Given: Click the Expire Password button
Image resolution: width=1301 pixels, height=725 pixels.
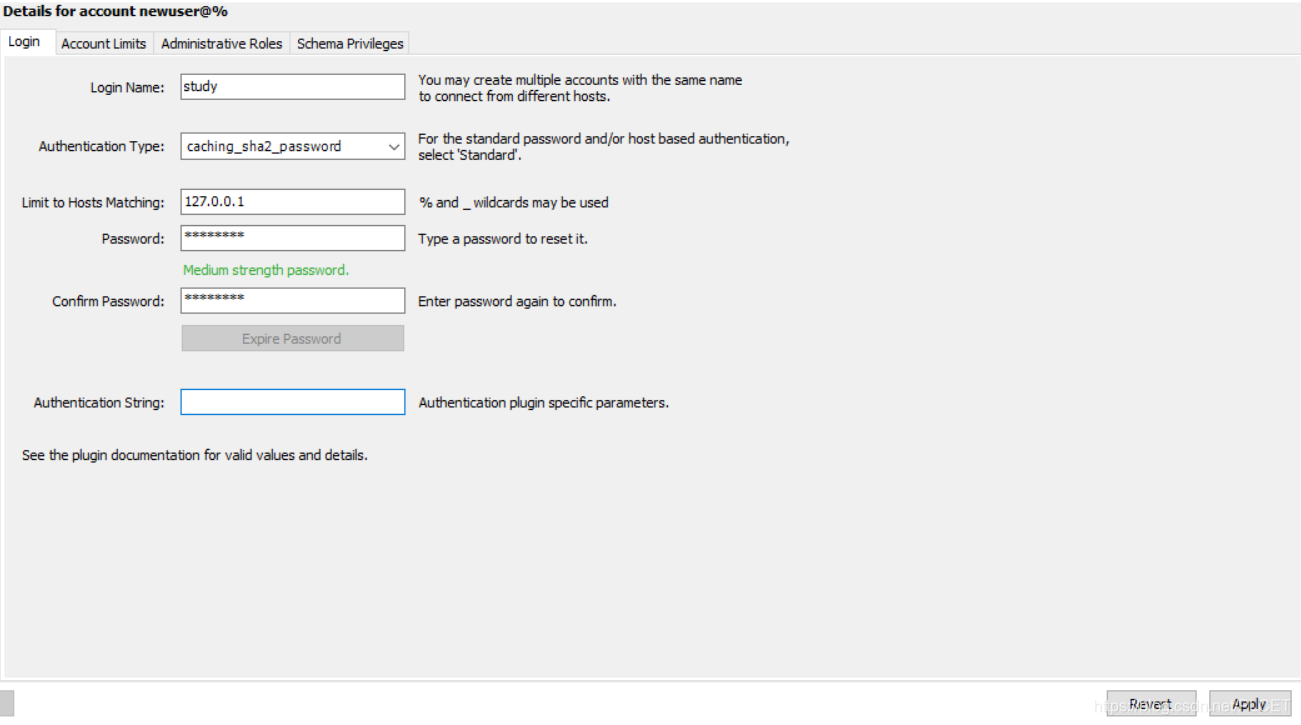Looking at the screenshot, I should point(293,338).
